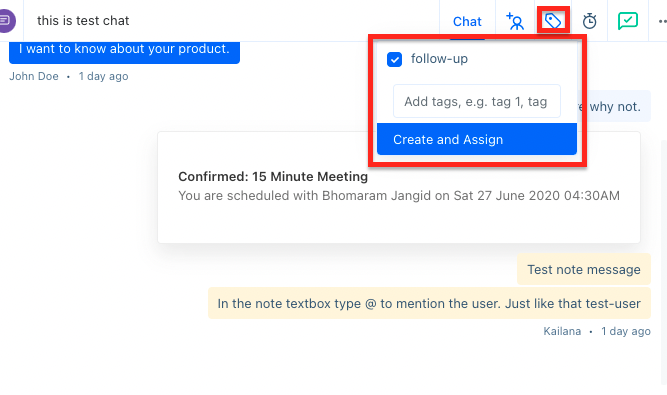This screenshot has width=667, height=395.
Task: Click the scheduled meeting details text
Action: coord(399,196)
